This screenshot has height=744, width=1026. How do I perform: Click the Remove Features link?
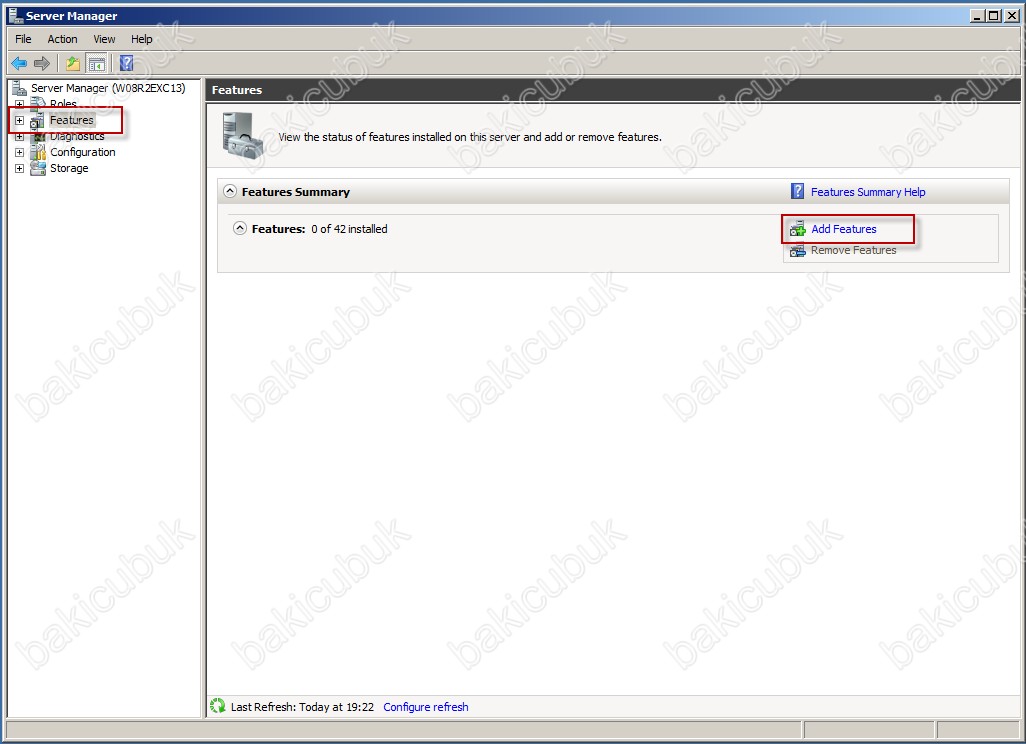click(x=853, y=250)
